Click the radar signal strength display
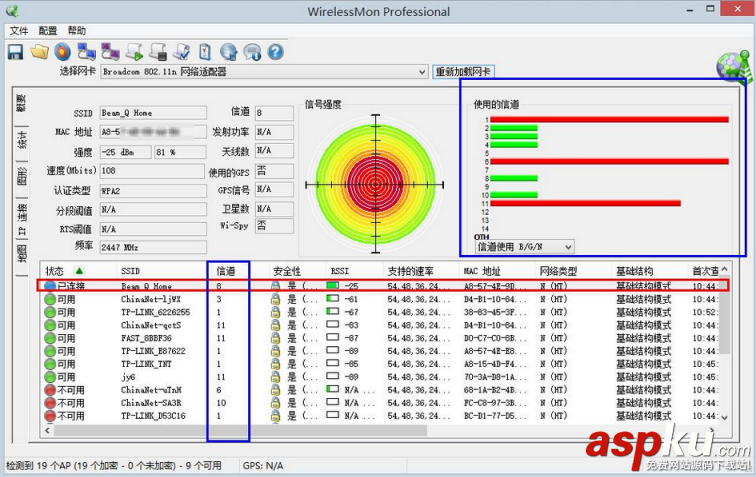The image size is (756, 477). (x=376, y=184)
